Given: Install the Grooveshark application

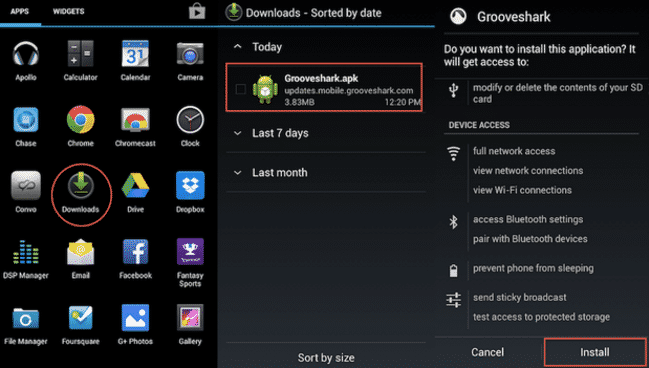Looking at the screenshot, I should click(x=595, y=352).
